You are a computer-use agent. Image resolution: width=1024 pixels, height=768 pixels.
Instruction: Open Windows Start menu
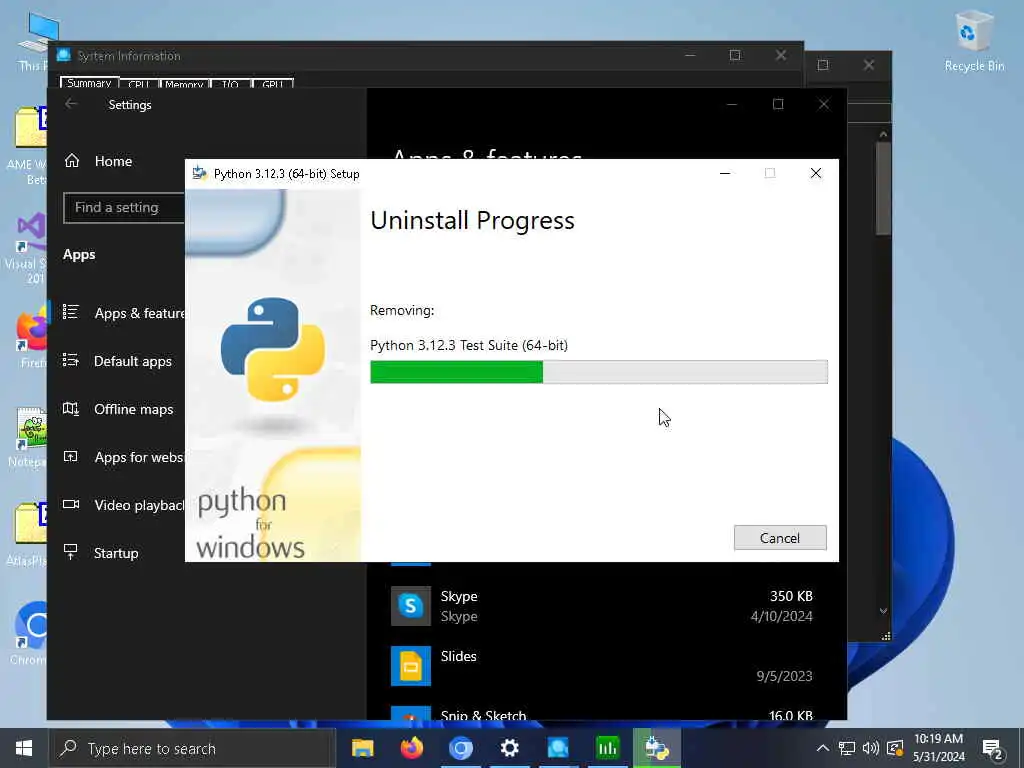tap(24, 748)
